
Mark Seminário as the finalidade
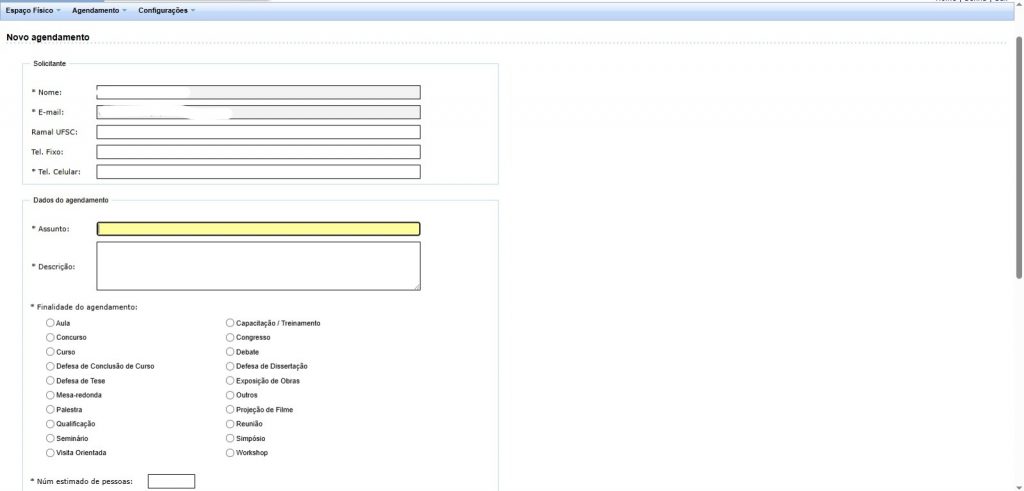pyautogui.click(x=51, y=439)
